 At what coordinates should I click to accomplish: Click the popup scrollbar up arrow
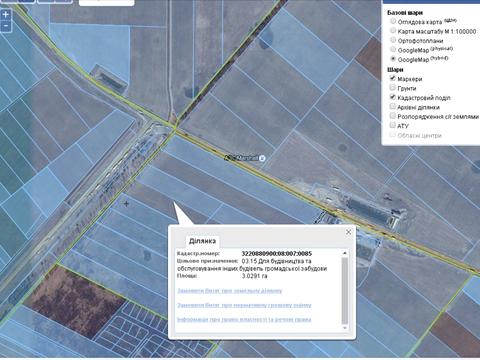click(345, 253)
